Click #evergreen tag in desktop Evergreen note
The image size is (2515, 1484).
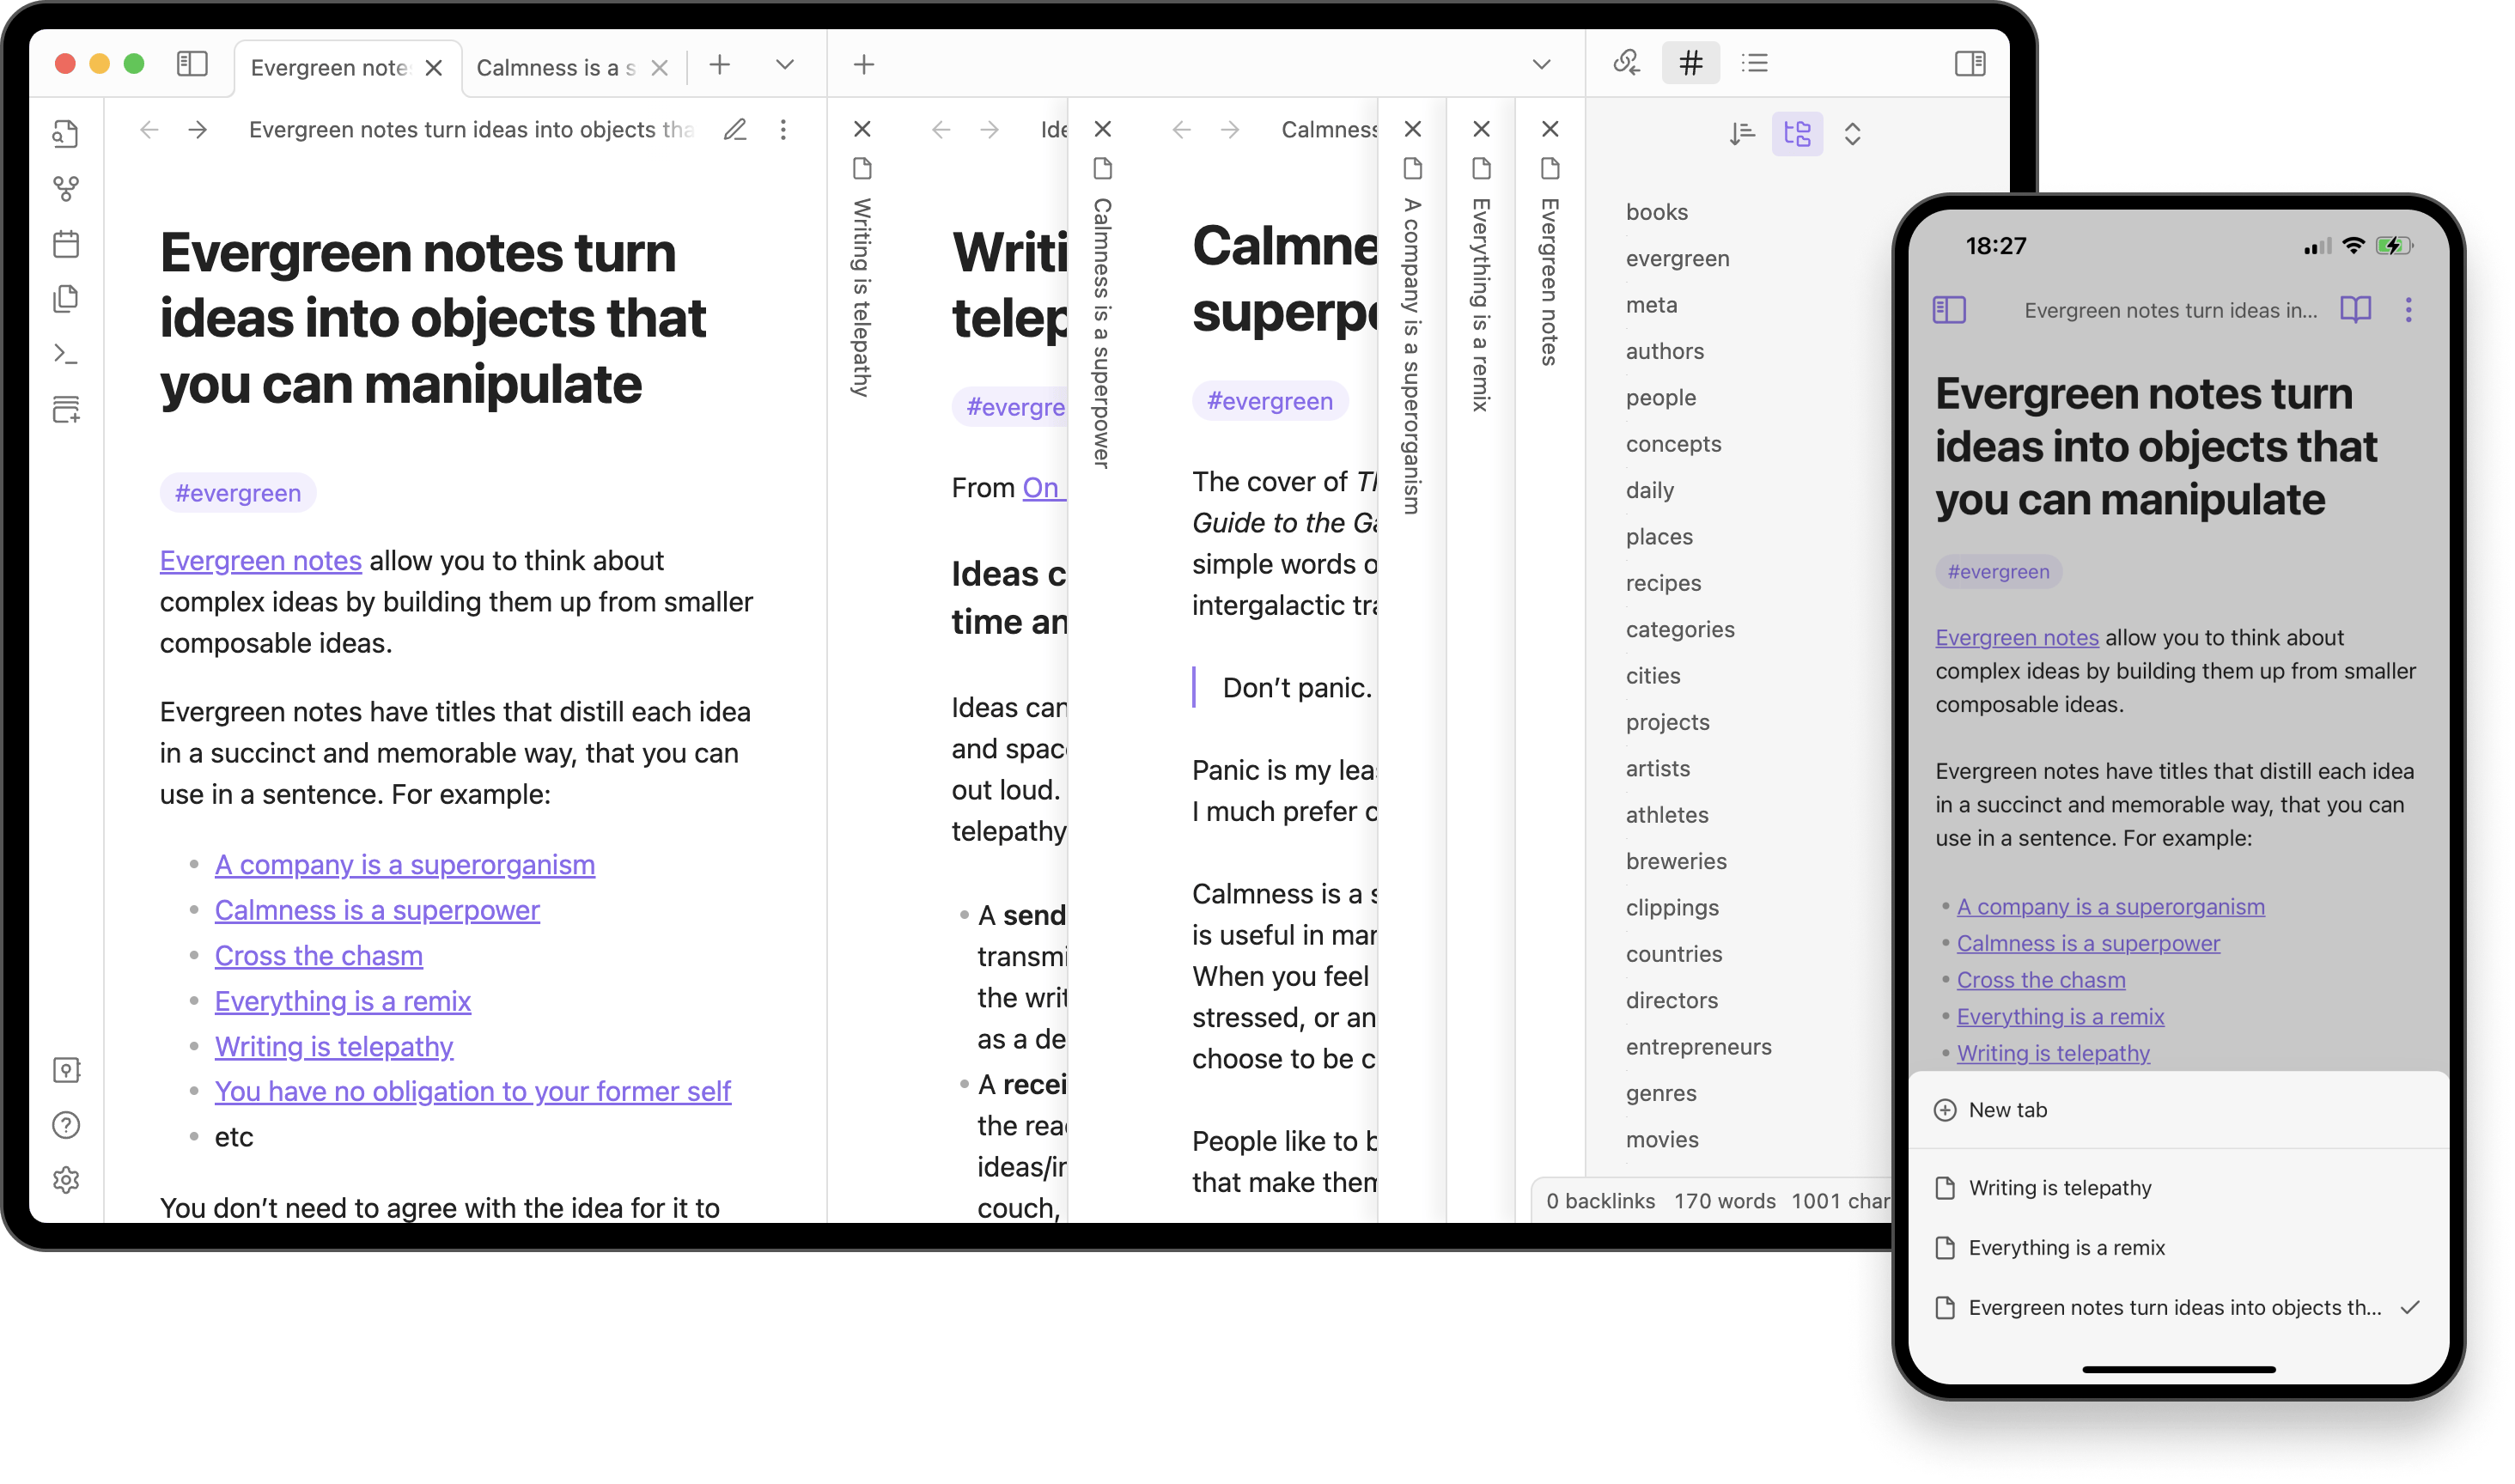click(238, 493)
